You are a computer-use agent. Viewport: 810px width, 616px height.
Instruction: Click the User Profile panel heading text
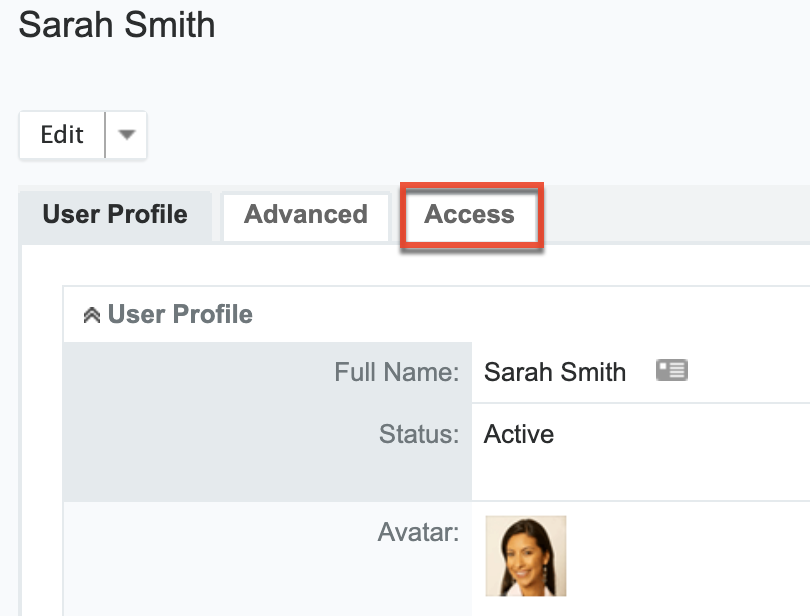180,314
